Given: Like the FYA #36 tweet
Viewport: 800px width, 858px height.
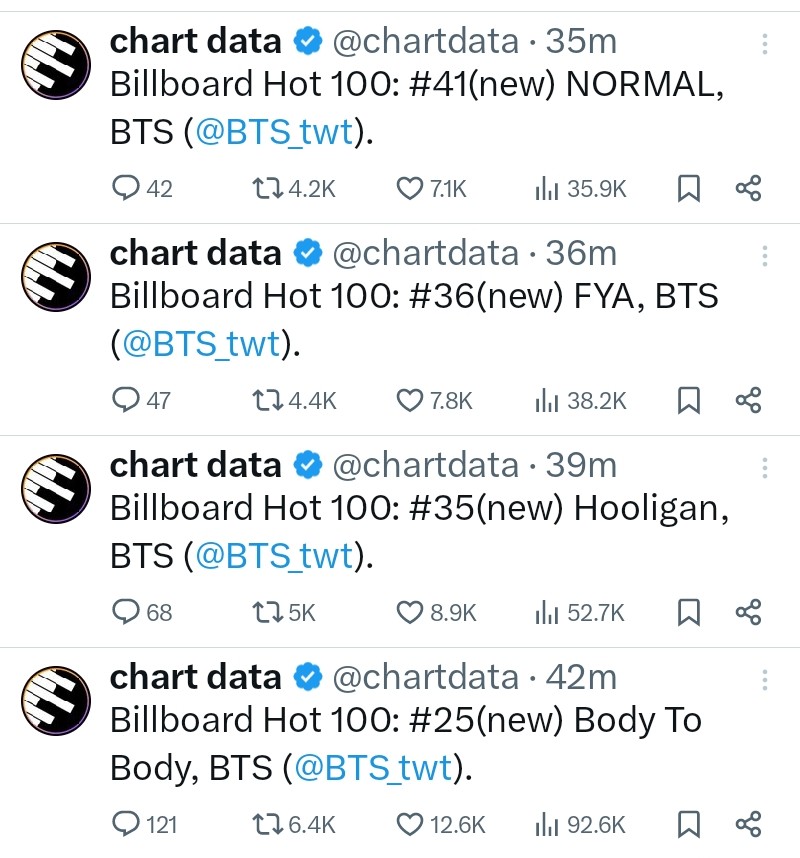Looking at the screenshot, I should click(410, 400).
